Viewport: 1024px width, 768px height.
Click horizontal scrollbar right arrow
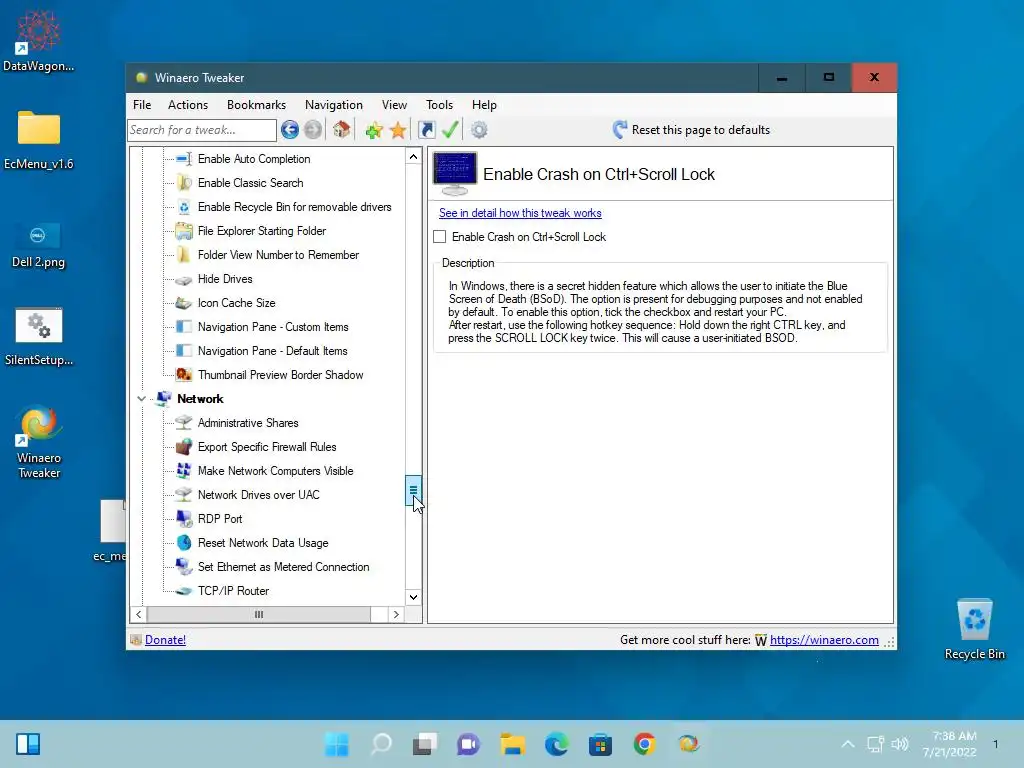coord(396,615)
